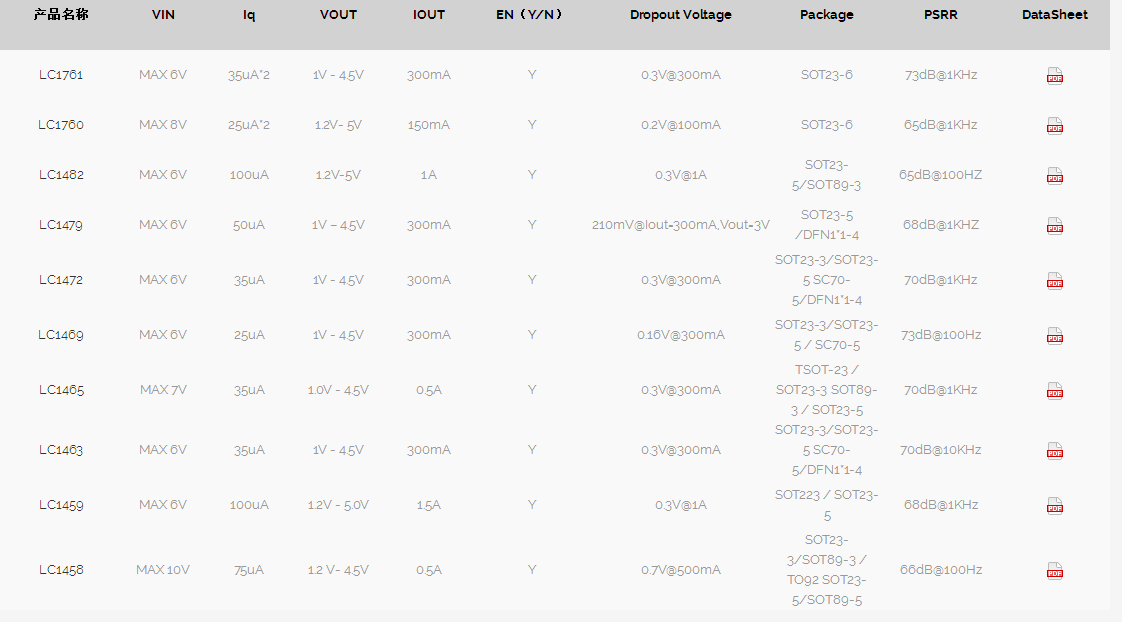The image size is (1122, 622).
Task: Open the PDF icon in the LC1465 row
Action: tap(1055, 391)
